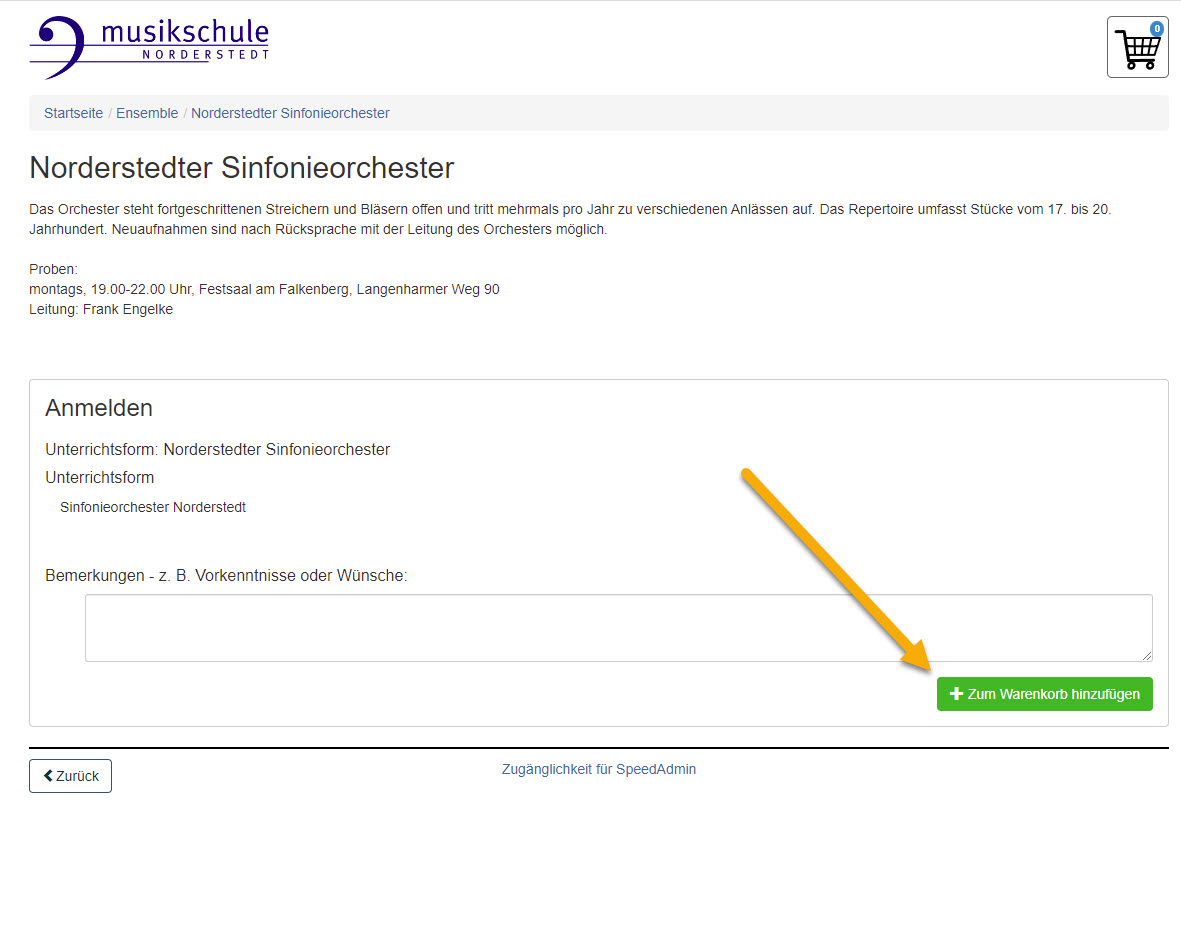Click the cart item count badge
The width and height of the screenshot is (1181, 936).
tap(1157, 29)
